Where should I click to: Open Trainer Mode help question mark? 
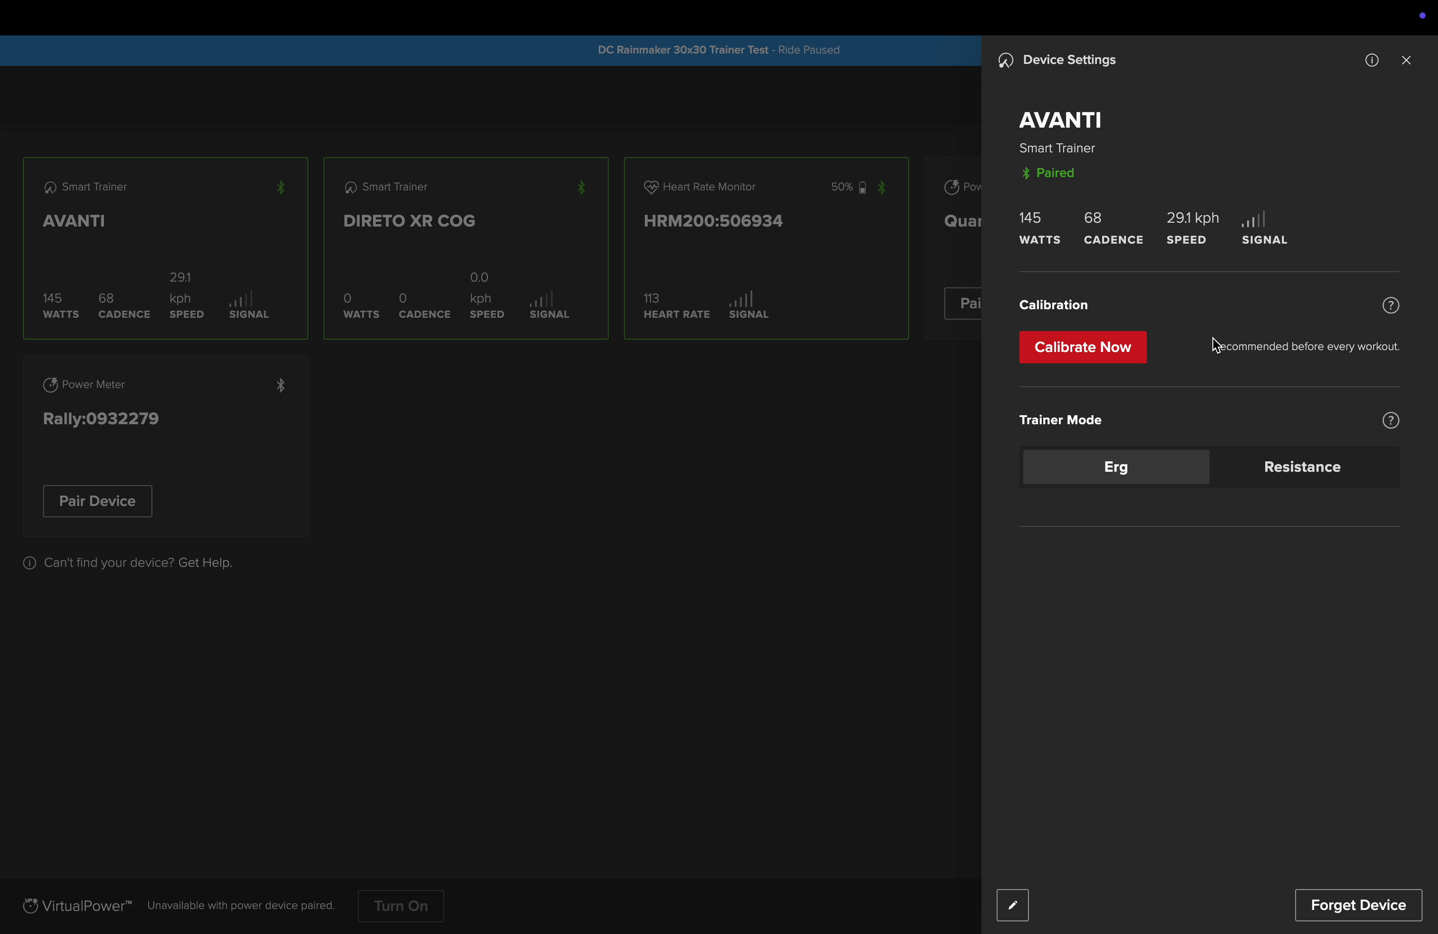1390,420
